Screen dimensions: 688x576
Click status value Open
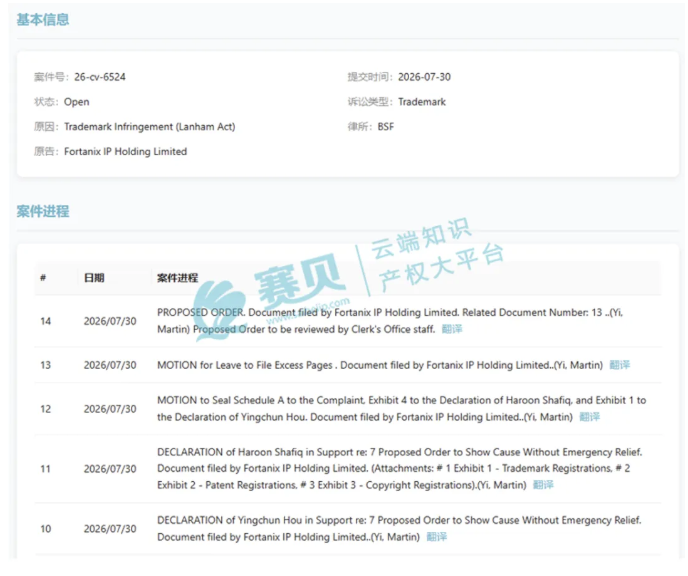(x=77, y=102)
